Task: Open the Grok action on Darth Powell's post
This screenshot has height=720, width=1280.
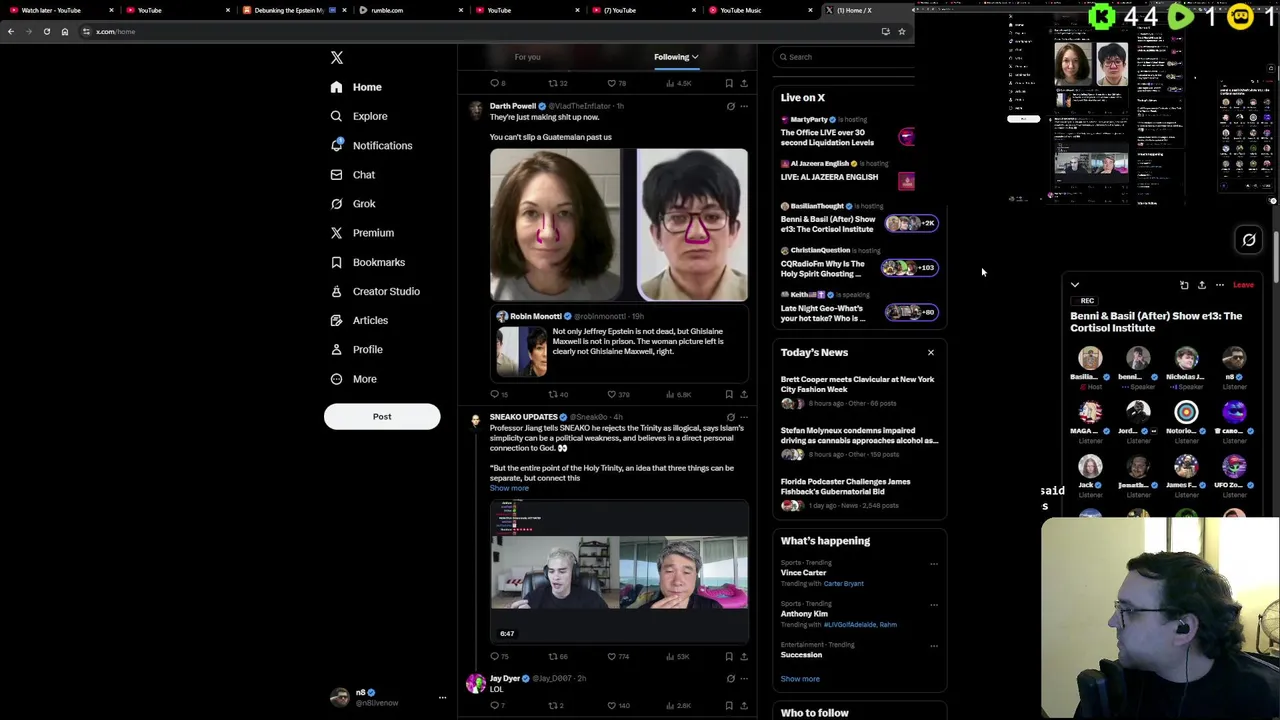Action: pos(730,106)
